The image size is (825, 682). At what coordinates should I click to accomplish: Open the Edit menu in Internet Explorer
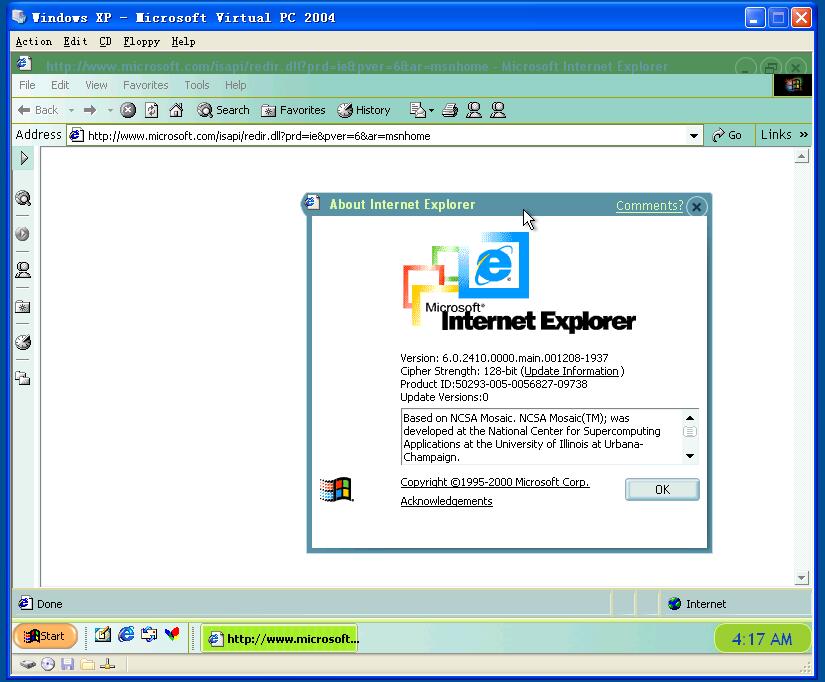60,85
